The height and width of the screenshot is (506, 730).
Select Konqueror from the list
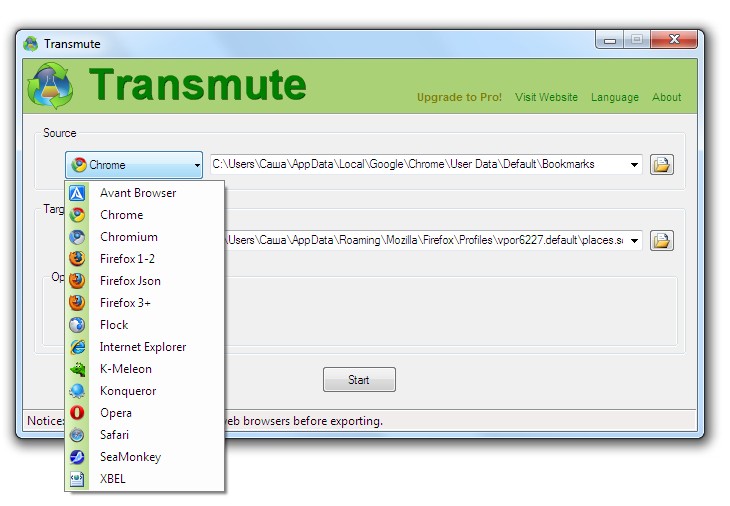144,391
